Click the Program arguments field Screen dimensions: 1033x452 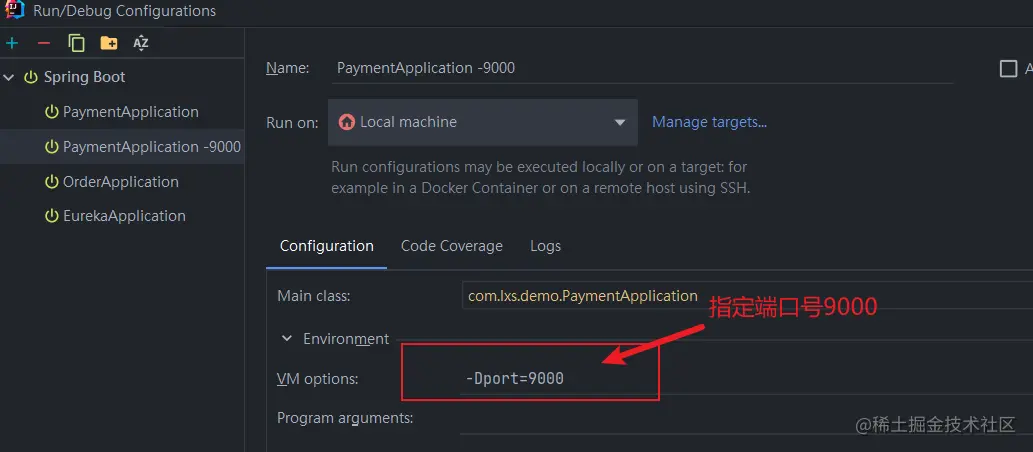tap(747, 418)
